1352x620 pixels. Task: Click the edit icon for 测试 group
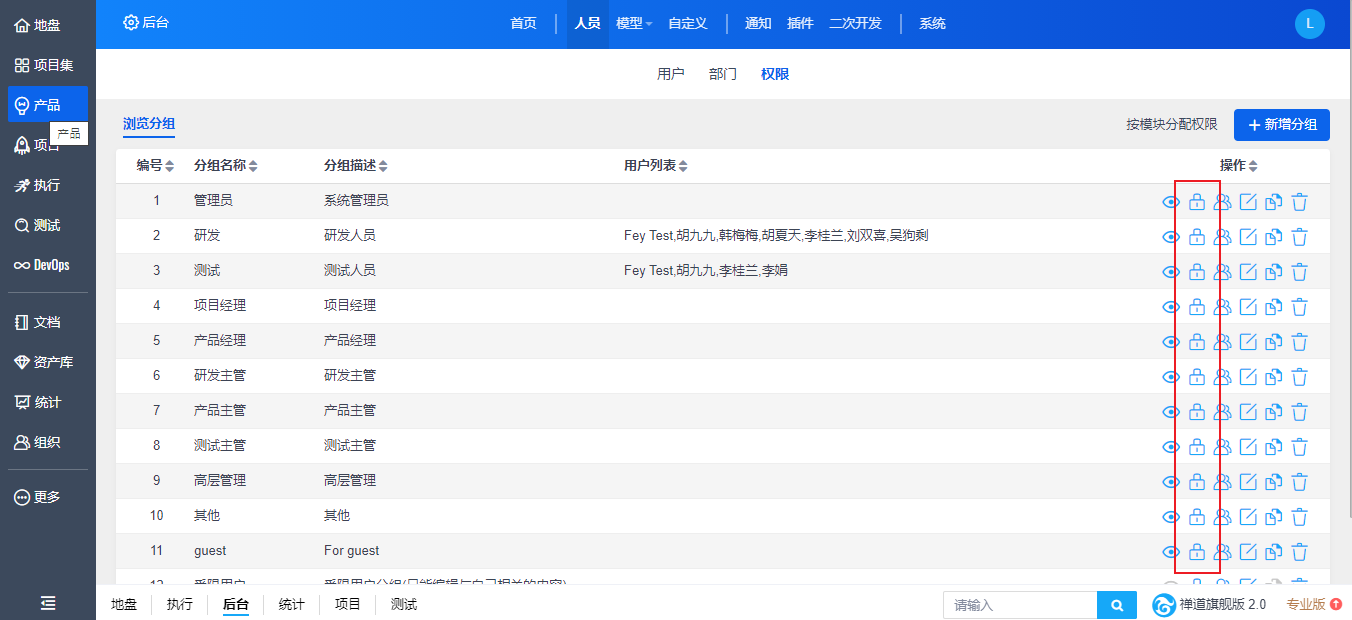(x=1248, y=272)
